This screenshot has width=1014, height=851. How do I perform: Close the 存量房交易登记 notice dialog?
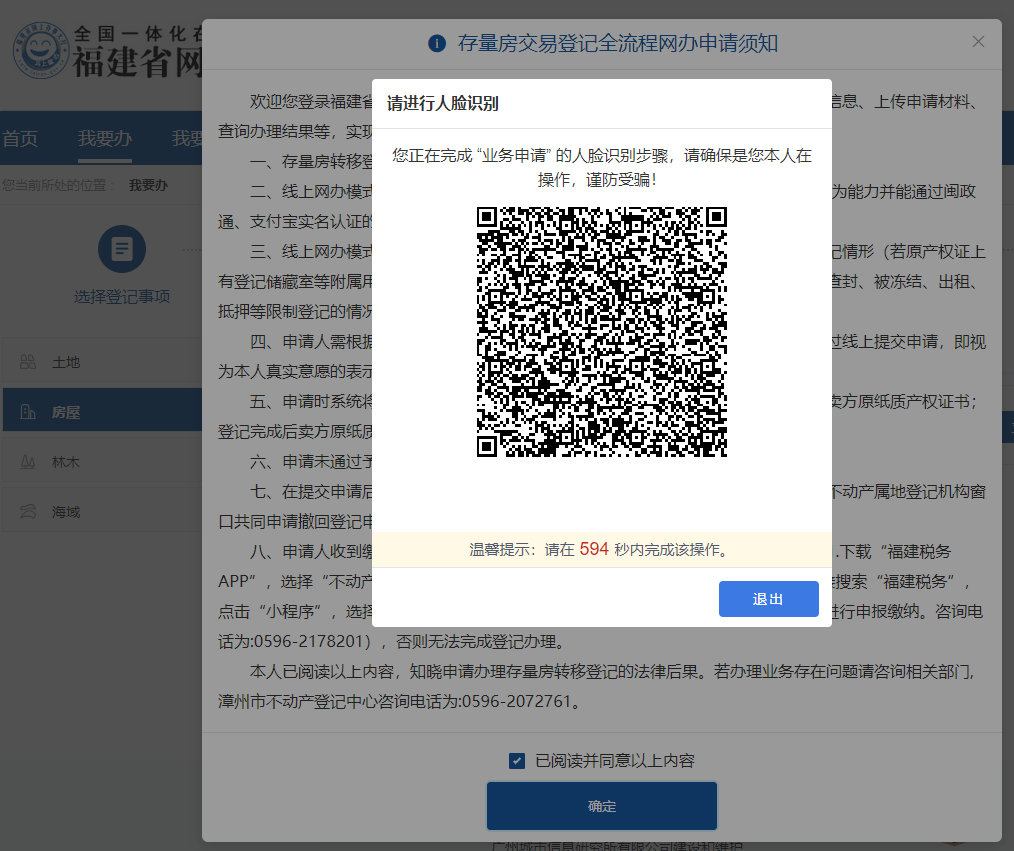pos(978,42)
